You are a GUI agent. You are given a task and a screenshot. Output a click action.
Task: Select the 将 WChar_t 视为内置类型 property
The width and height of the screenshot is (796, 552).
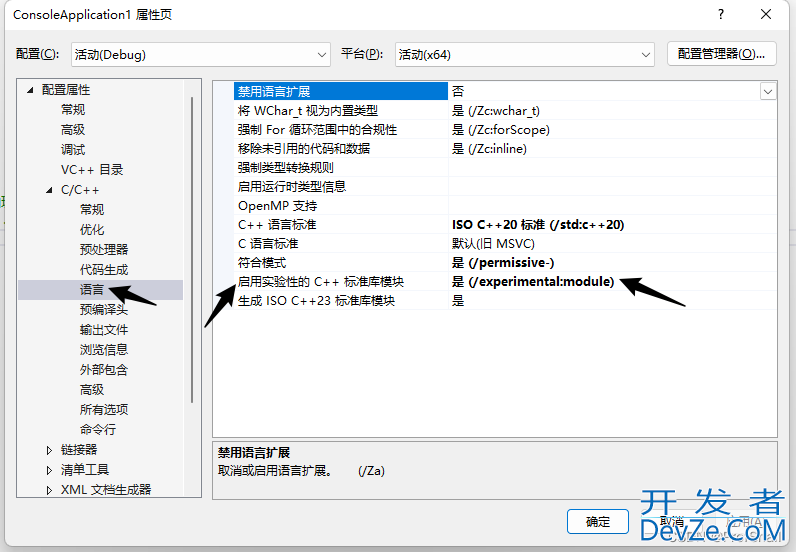[x=308, y=110]
